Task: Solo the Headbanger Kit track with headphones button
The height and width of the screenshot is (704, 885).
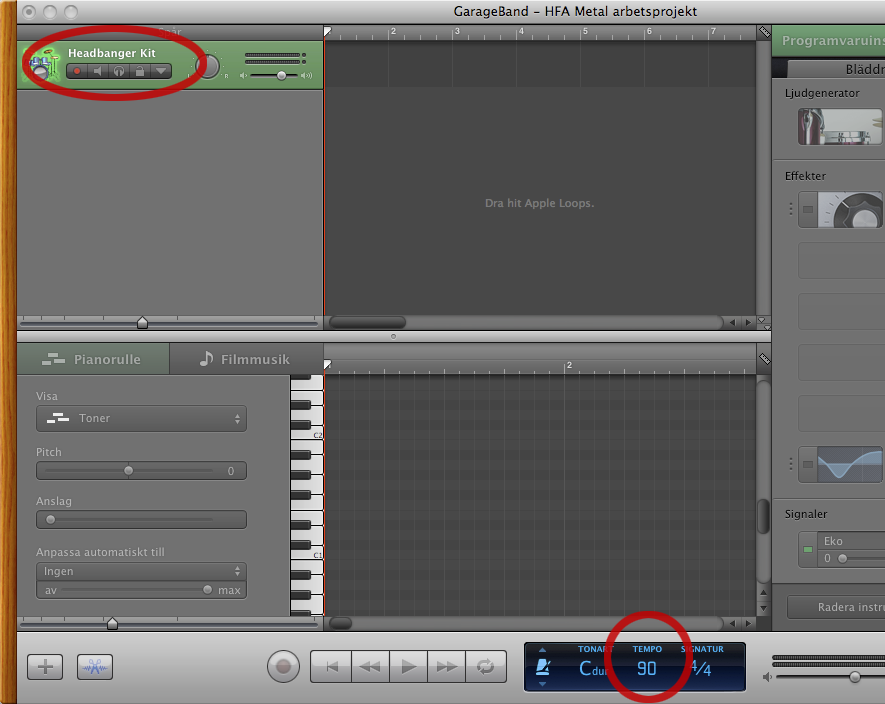Action: 119,71
